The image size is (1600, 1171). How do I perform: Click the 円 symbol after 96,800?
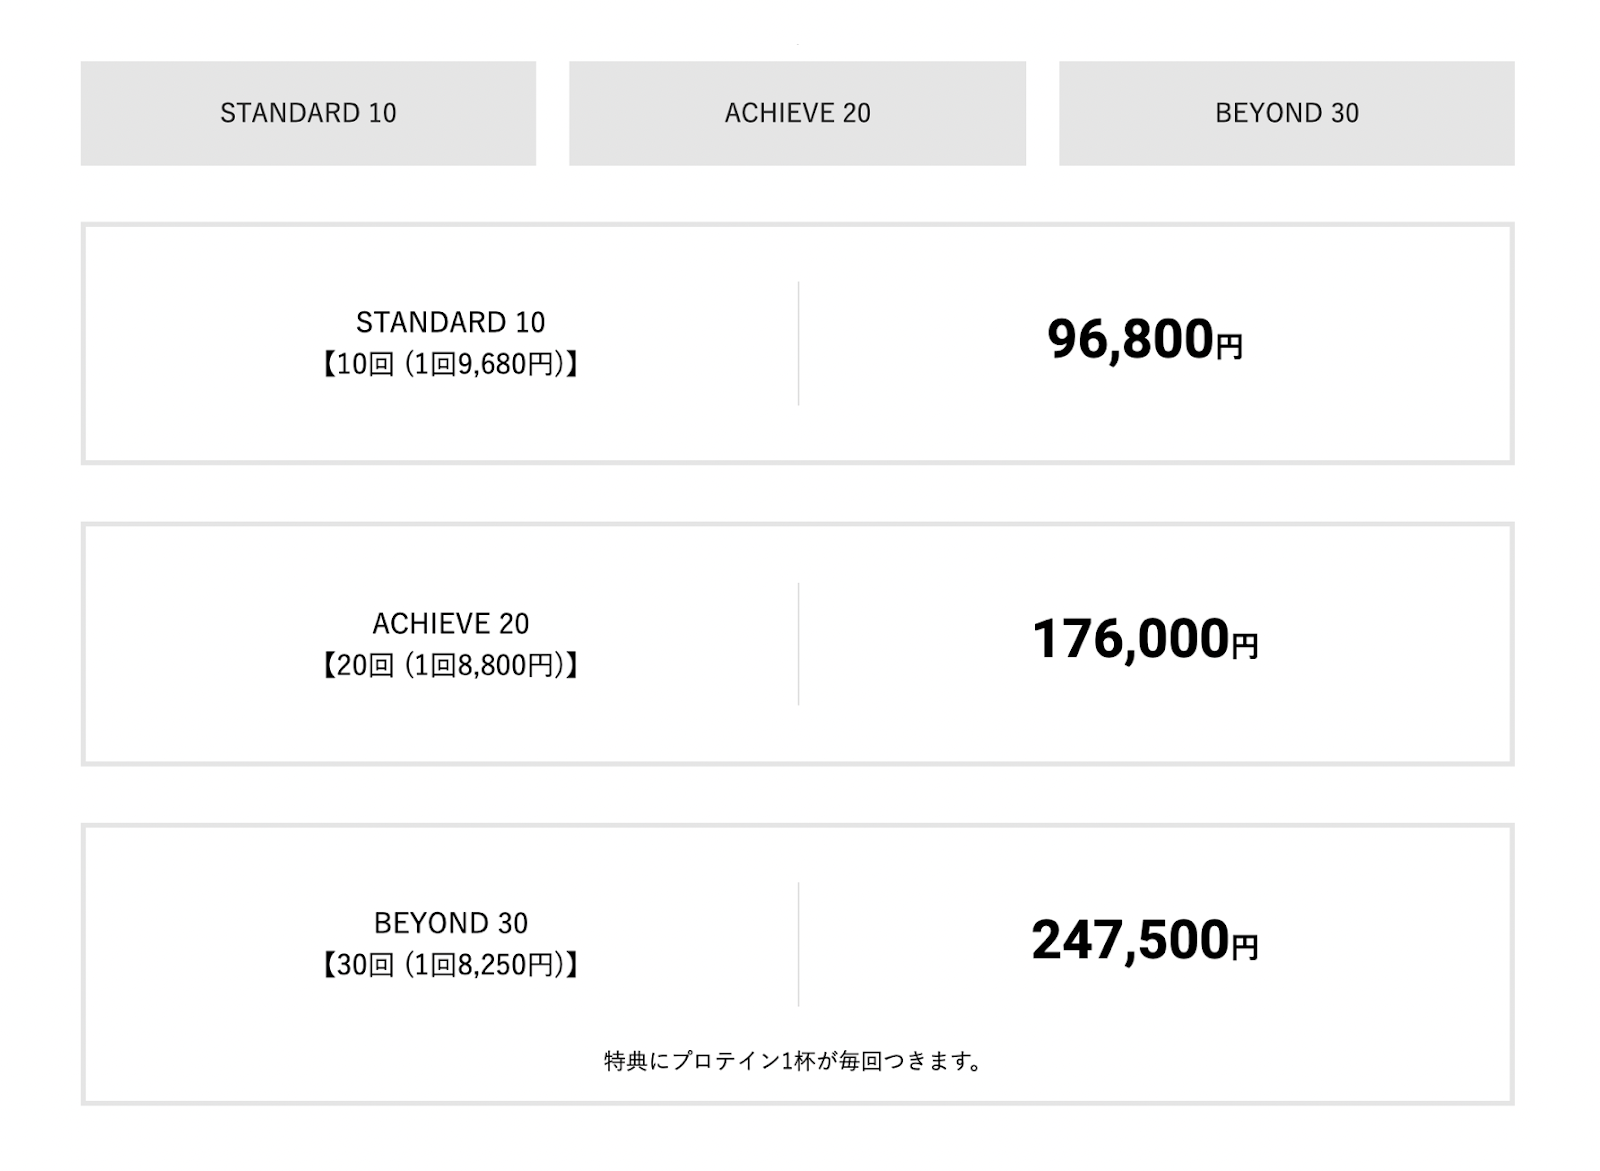(x=1229, y=347)
